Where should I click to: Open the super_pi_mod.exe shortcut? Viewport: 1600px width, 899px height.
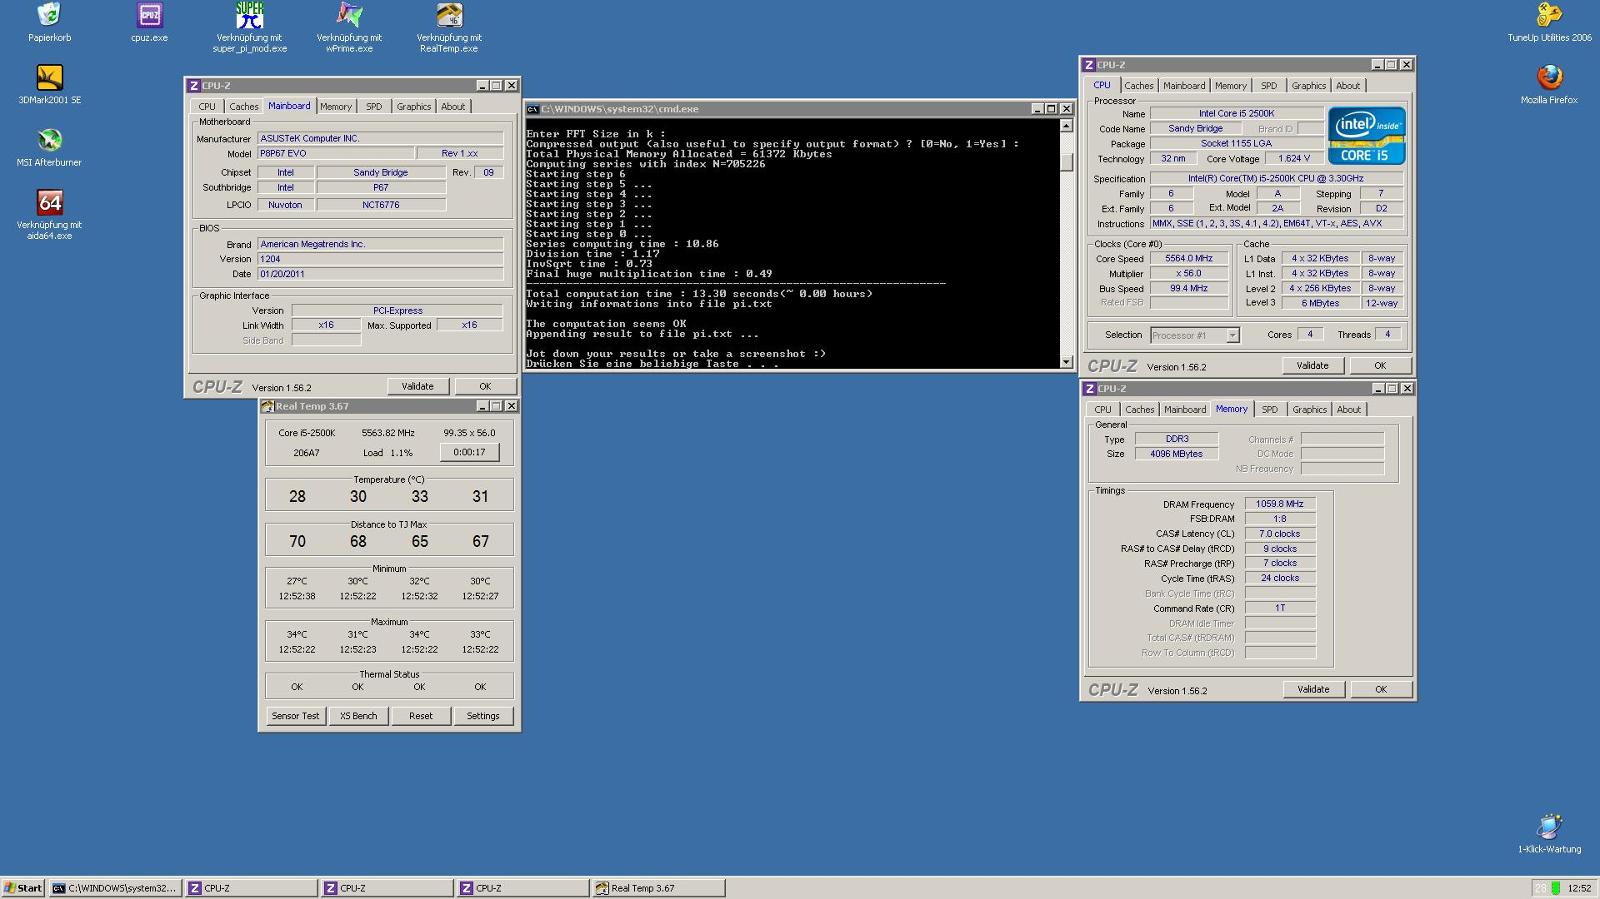249,14
